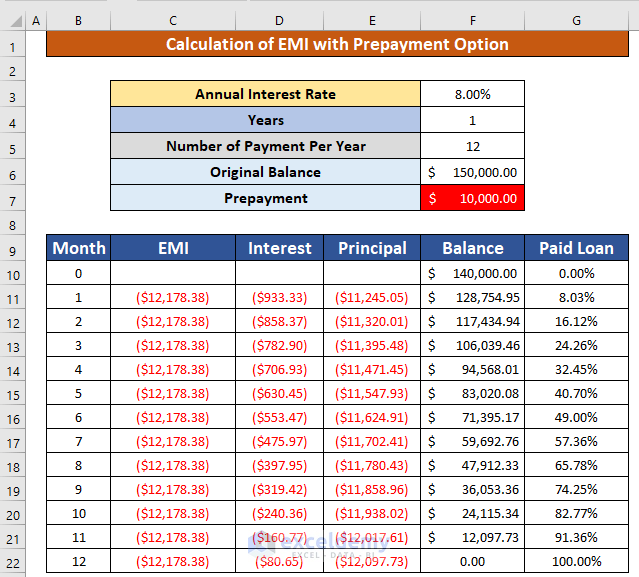Select the 'Annual Interest Rate' label cell

tap(265, 94)
